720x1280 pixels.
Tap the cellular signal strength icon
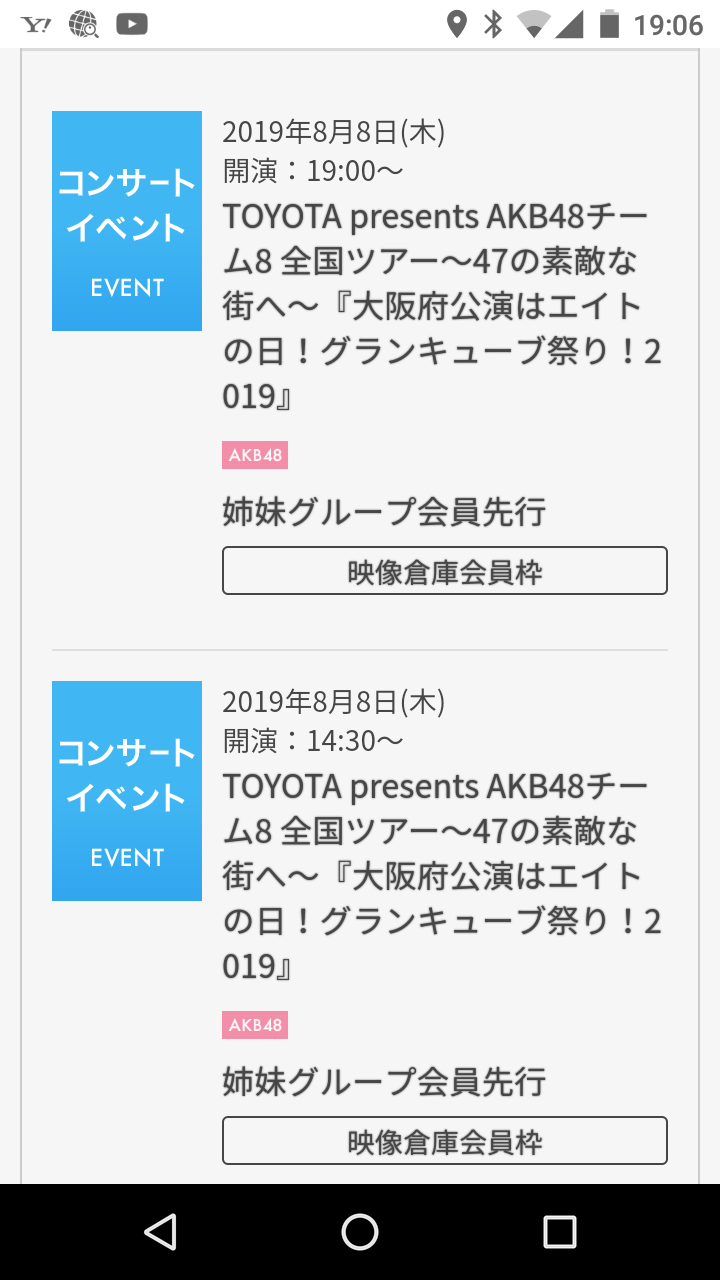(x=569, y=24)
